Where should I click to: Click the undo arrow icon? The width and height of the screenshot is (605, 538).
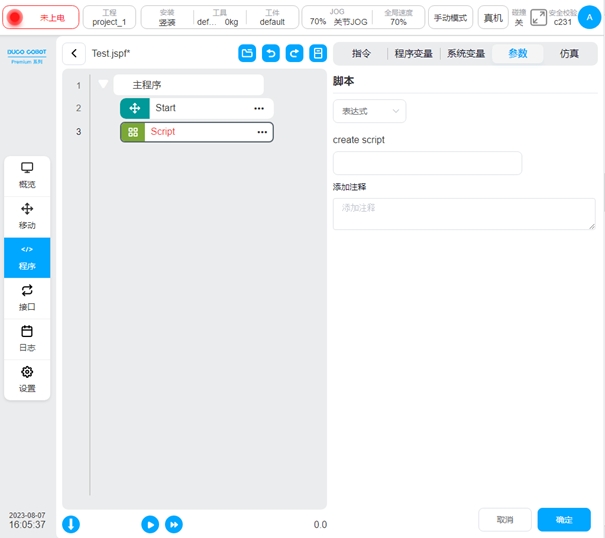271,54
